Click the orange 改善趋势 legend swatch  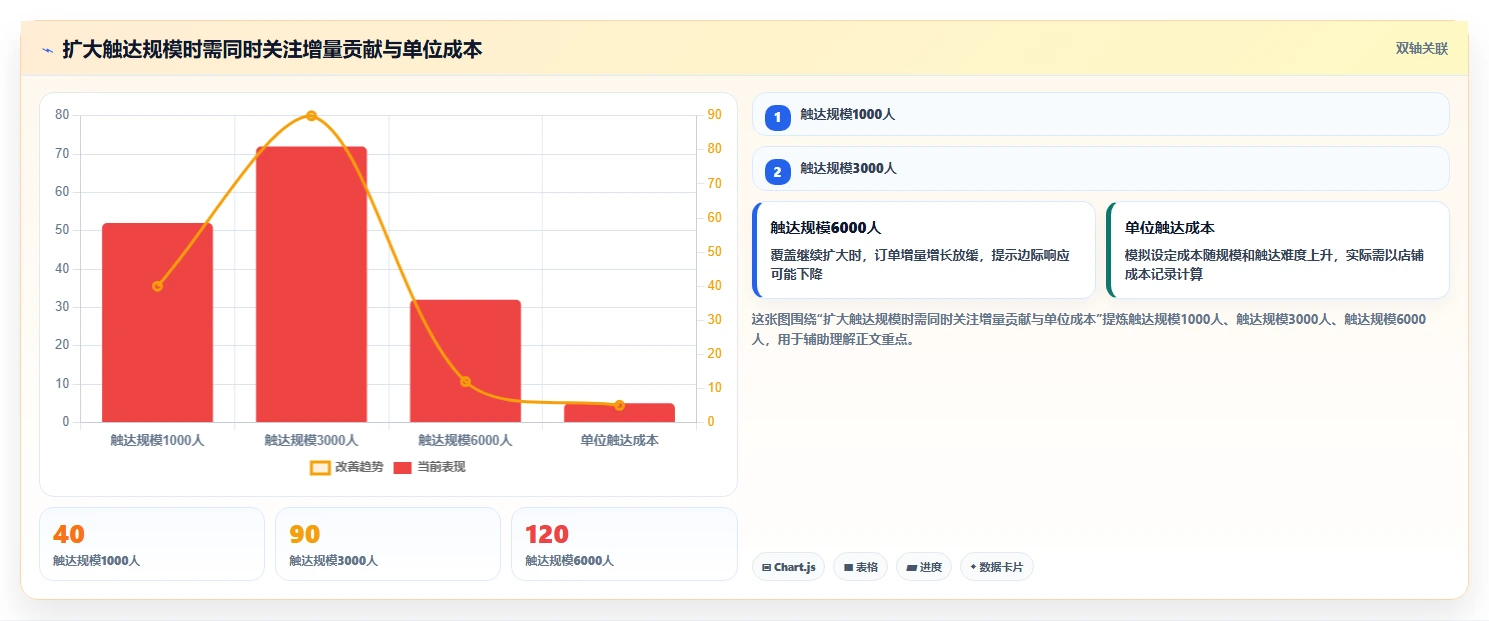click(320, 467)
